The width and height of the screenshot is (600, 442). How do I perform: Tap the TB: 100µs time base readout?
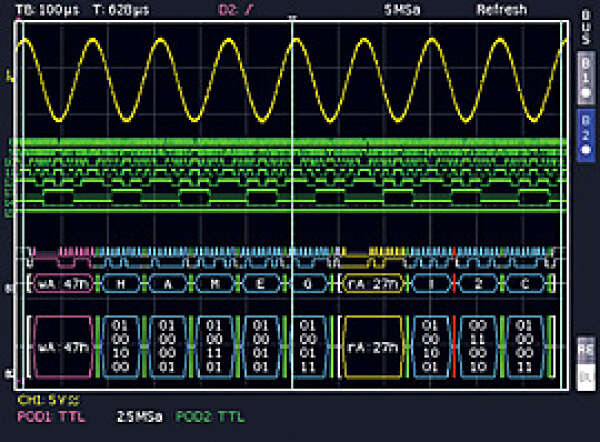pyautogui.click(x=47, y=9)
